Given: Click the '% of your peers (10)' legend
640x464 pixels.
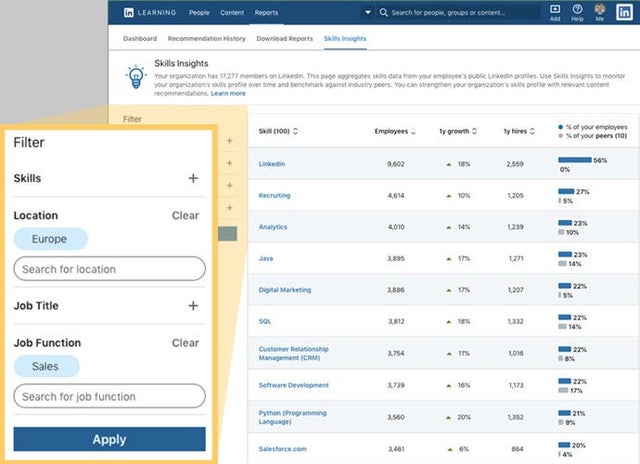Looking at the screenshot, I should (x=592, y=136).
